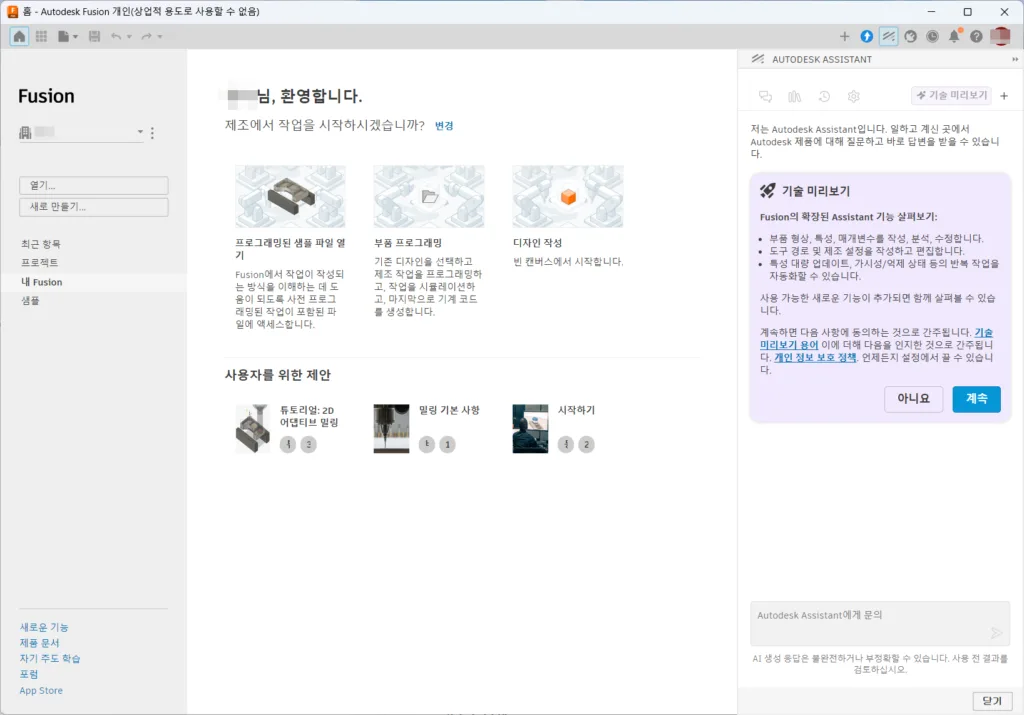Collapse the Autodesk Assistant panel chevrons
Screen dimensions: 1024x715
[1015, 59]
